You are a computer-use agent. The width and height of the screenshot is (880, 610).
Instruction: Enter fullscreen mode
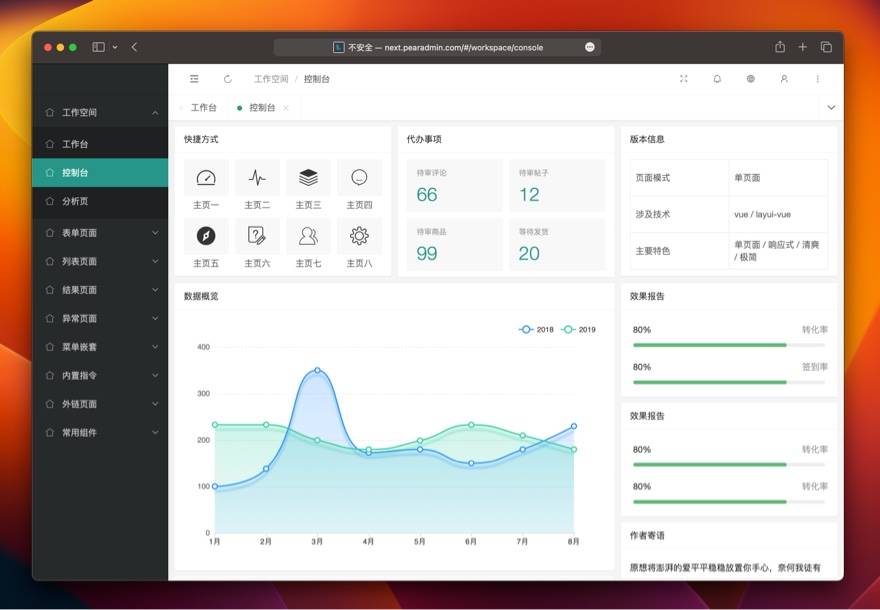tap(683, 79)
